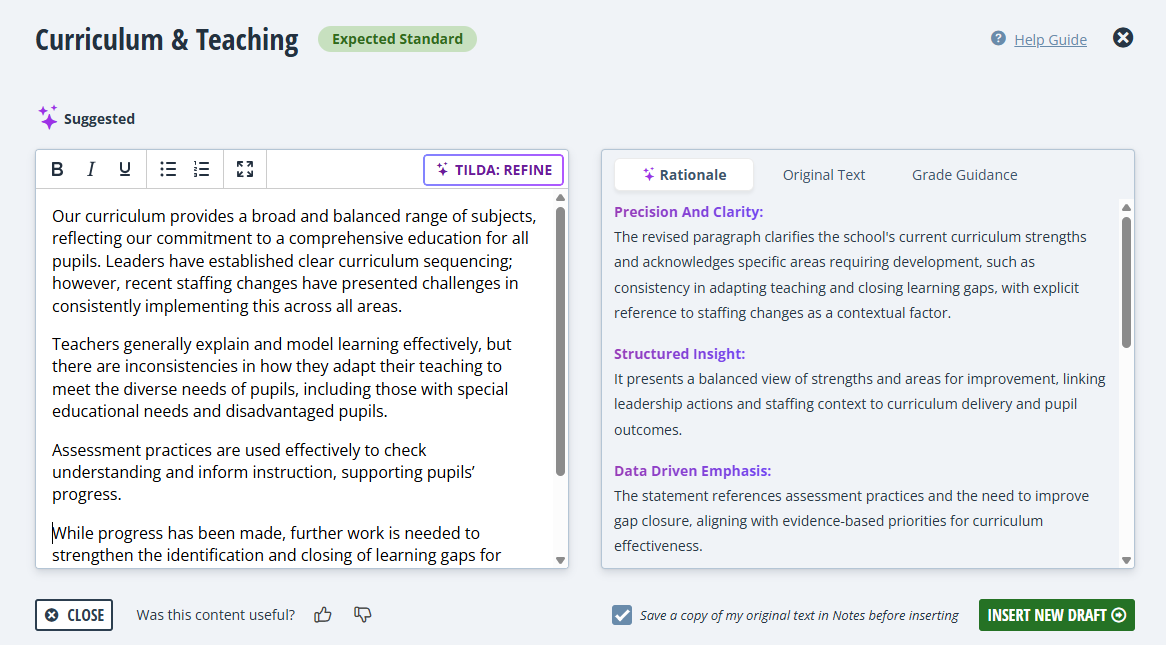
Task: Close the dialog with the X button
Action: coord(1122,37)
